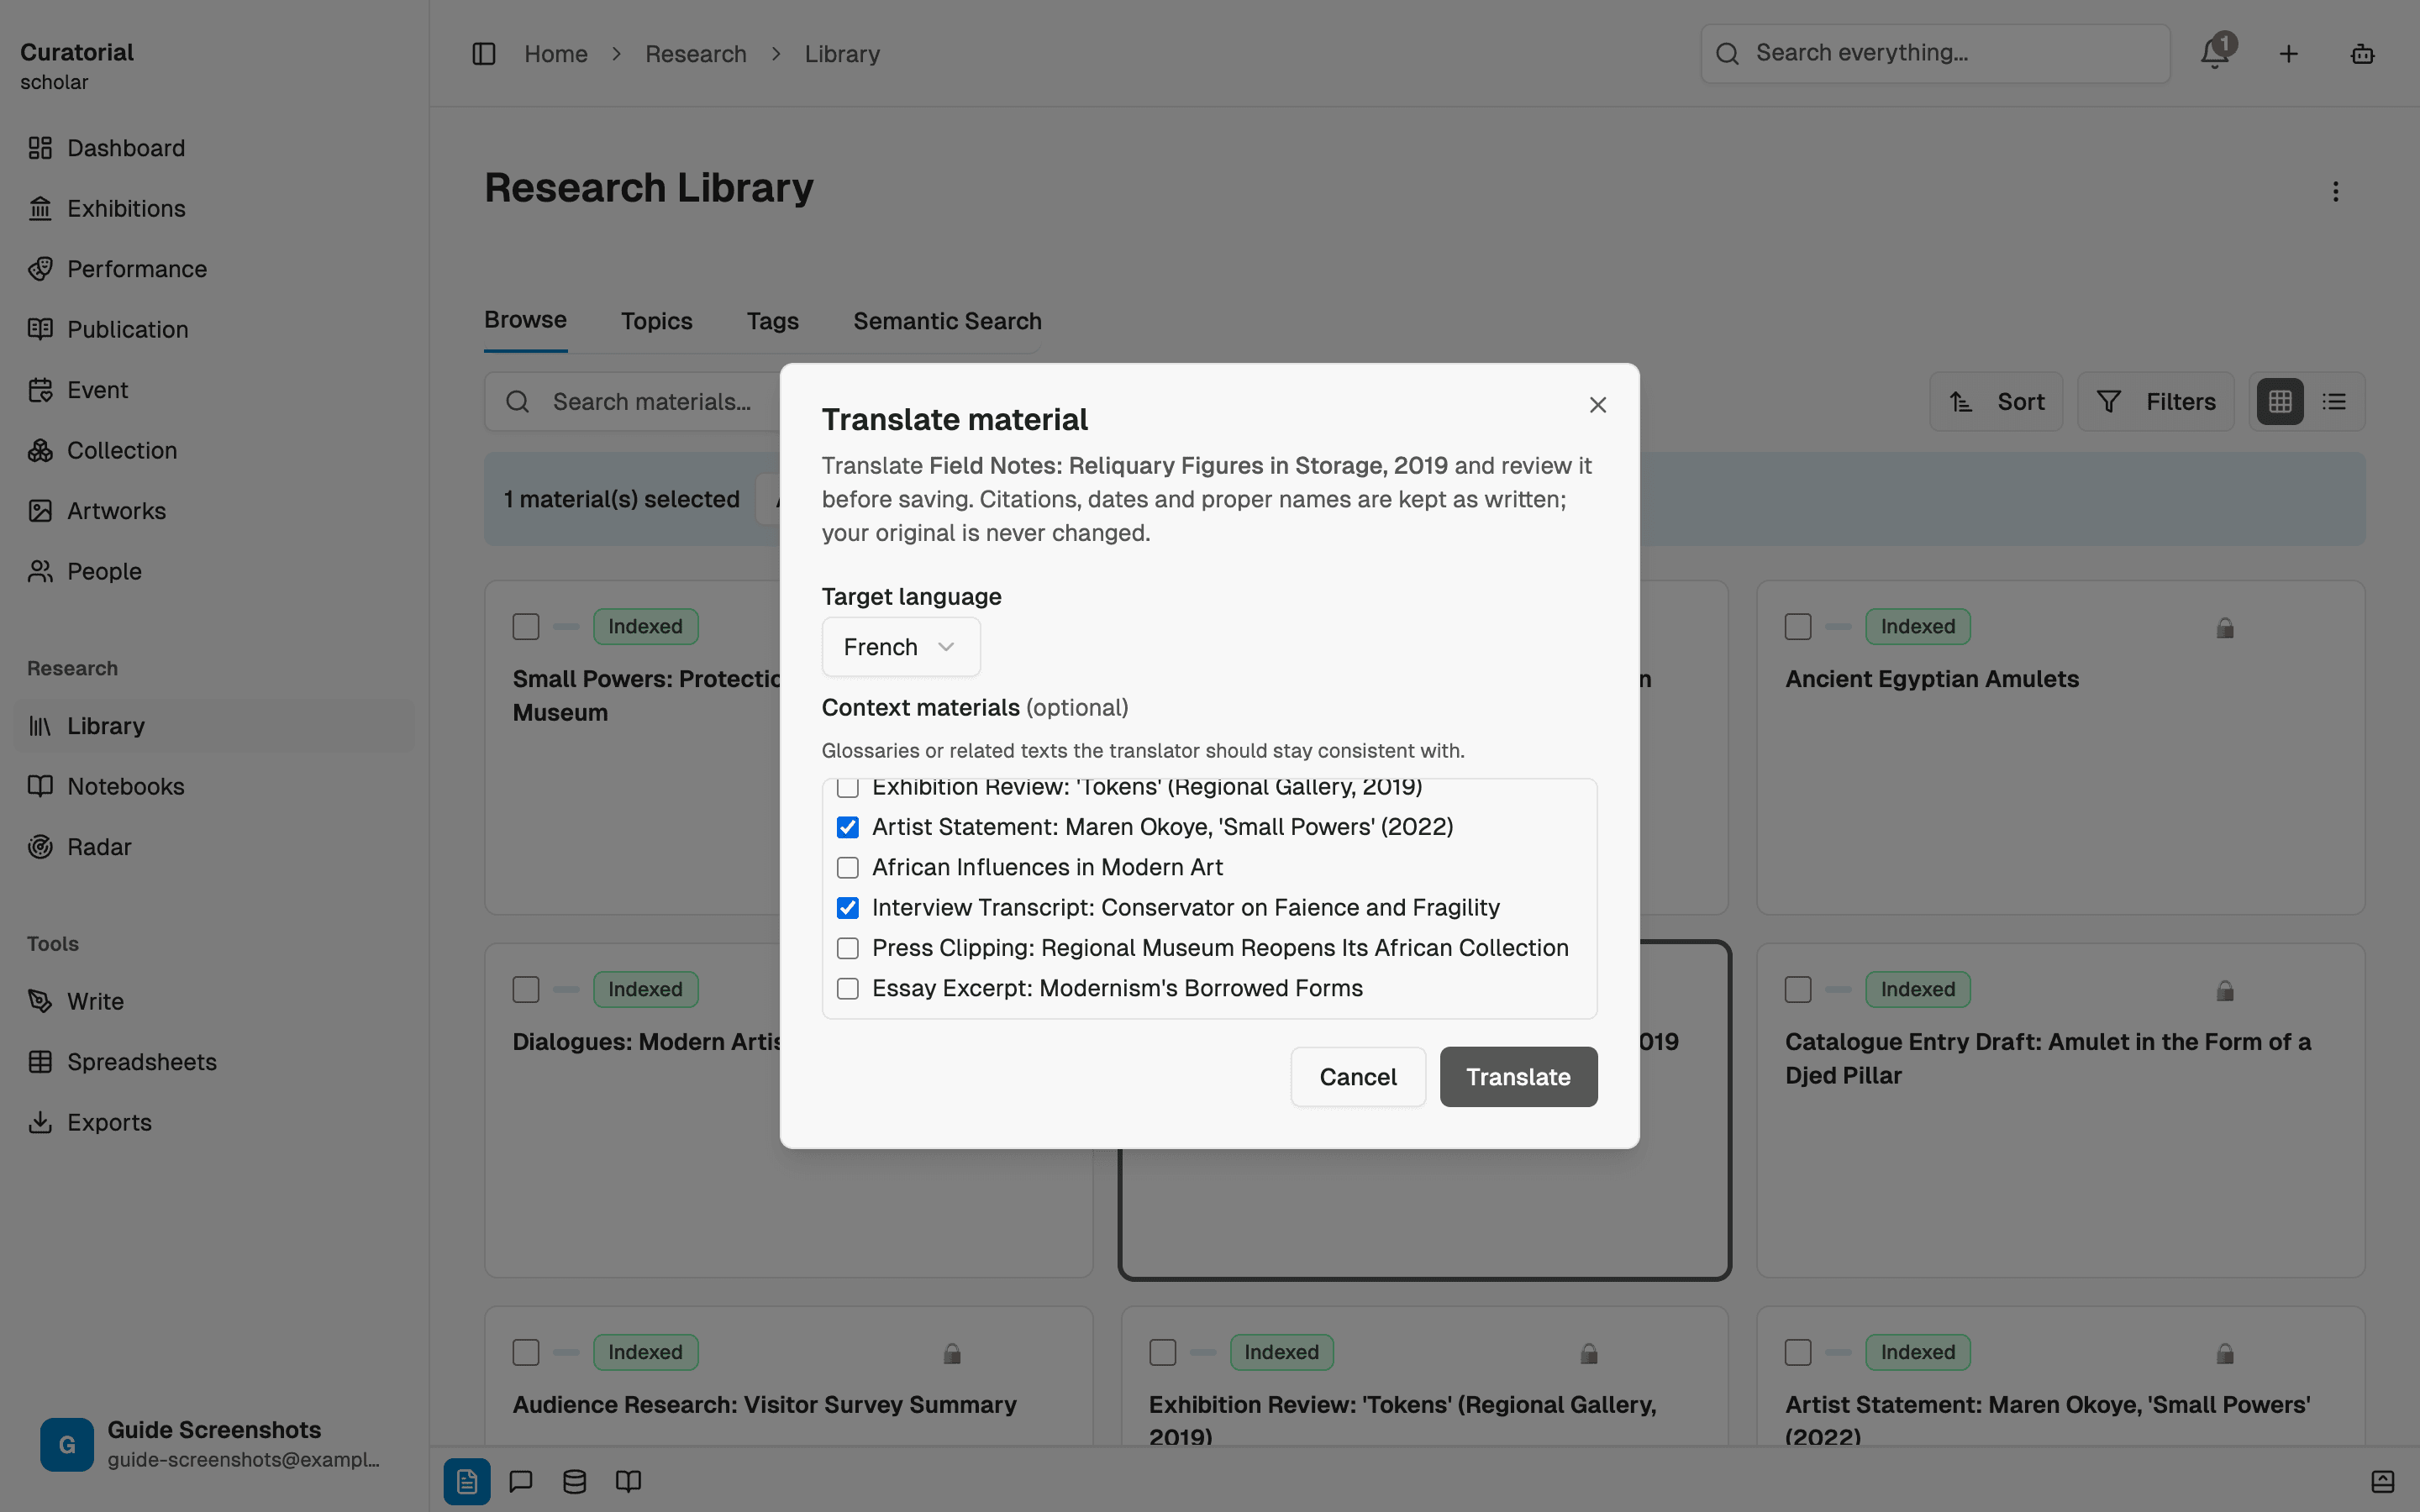Open the Sort options
The width and height of the screenshot is (2420, 1512).
click(x=1996, y=402)
